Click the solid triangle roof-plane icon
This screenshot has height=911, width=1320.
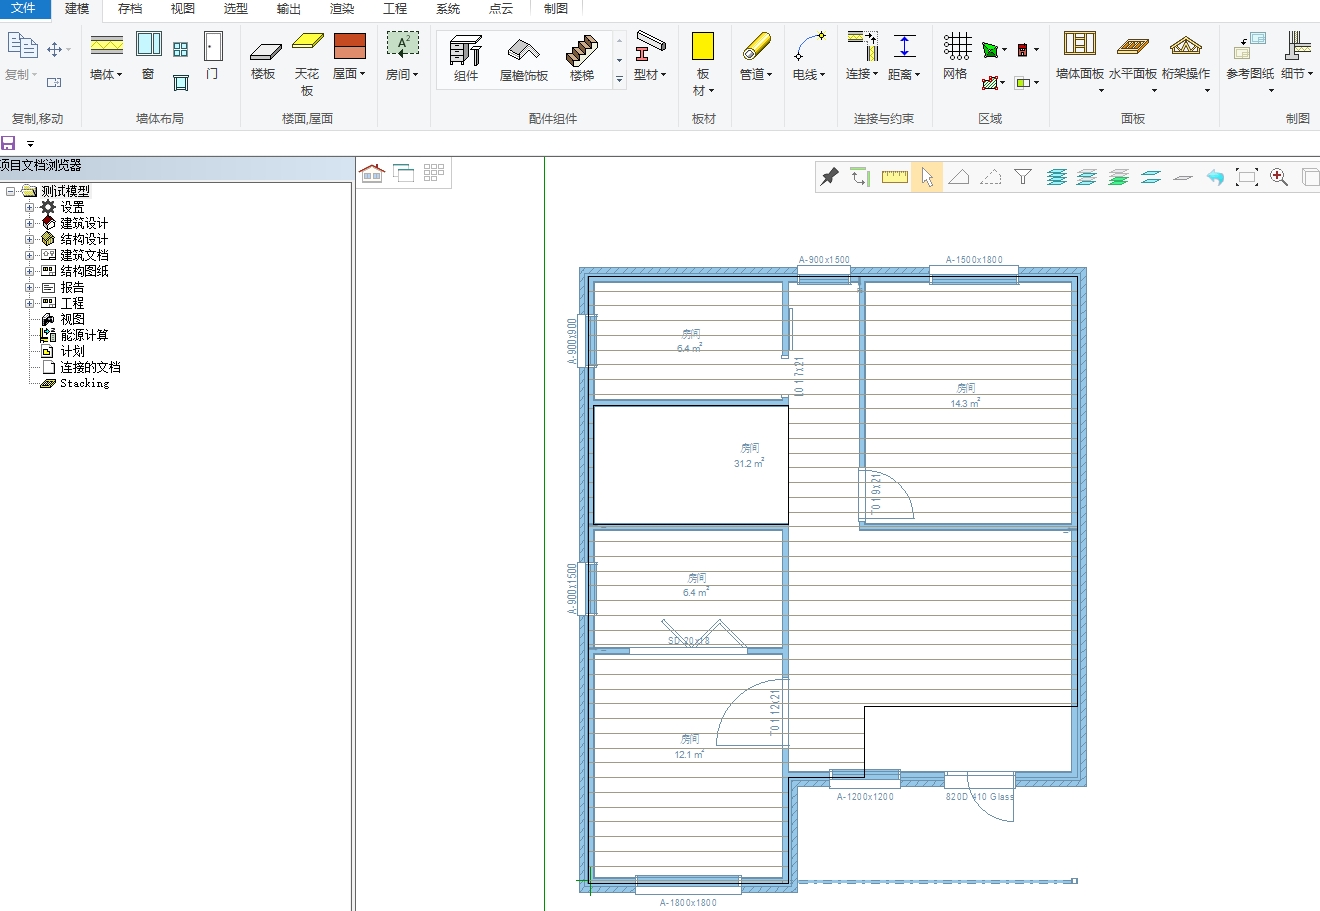pyautogui.click(x=958, y=177)
